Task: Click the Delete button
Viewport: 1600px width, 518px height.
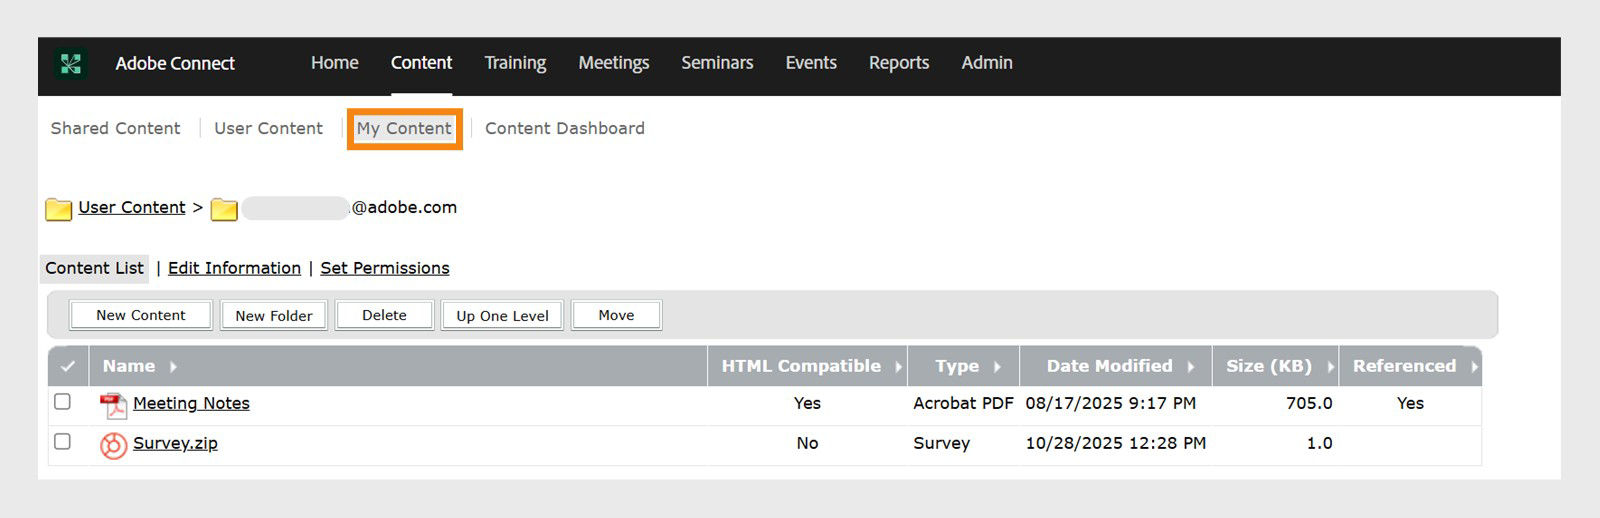Action: tap(384, 315)
